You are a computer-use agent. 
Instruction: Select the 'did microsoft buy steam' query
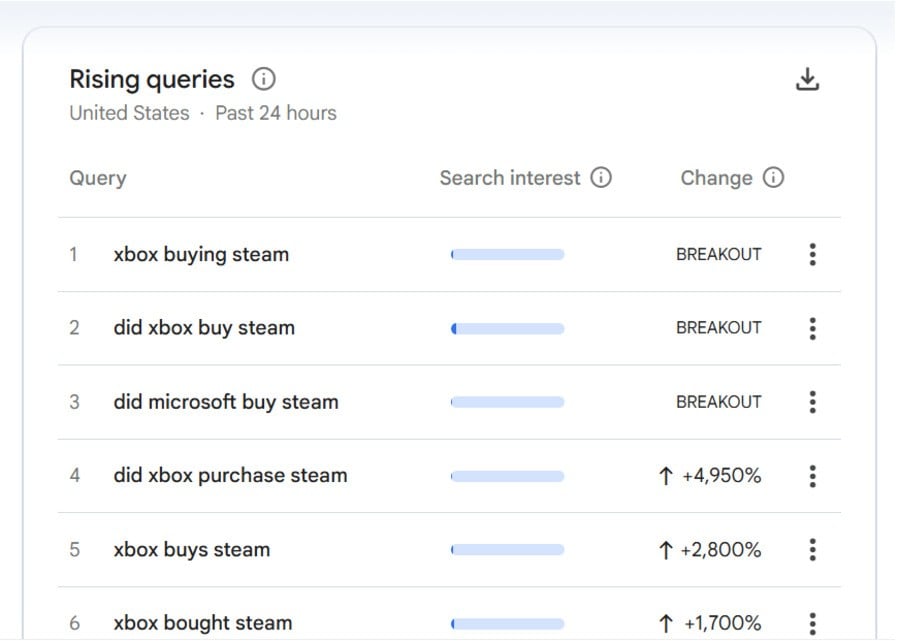coord(226,402)
